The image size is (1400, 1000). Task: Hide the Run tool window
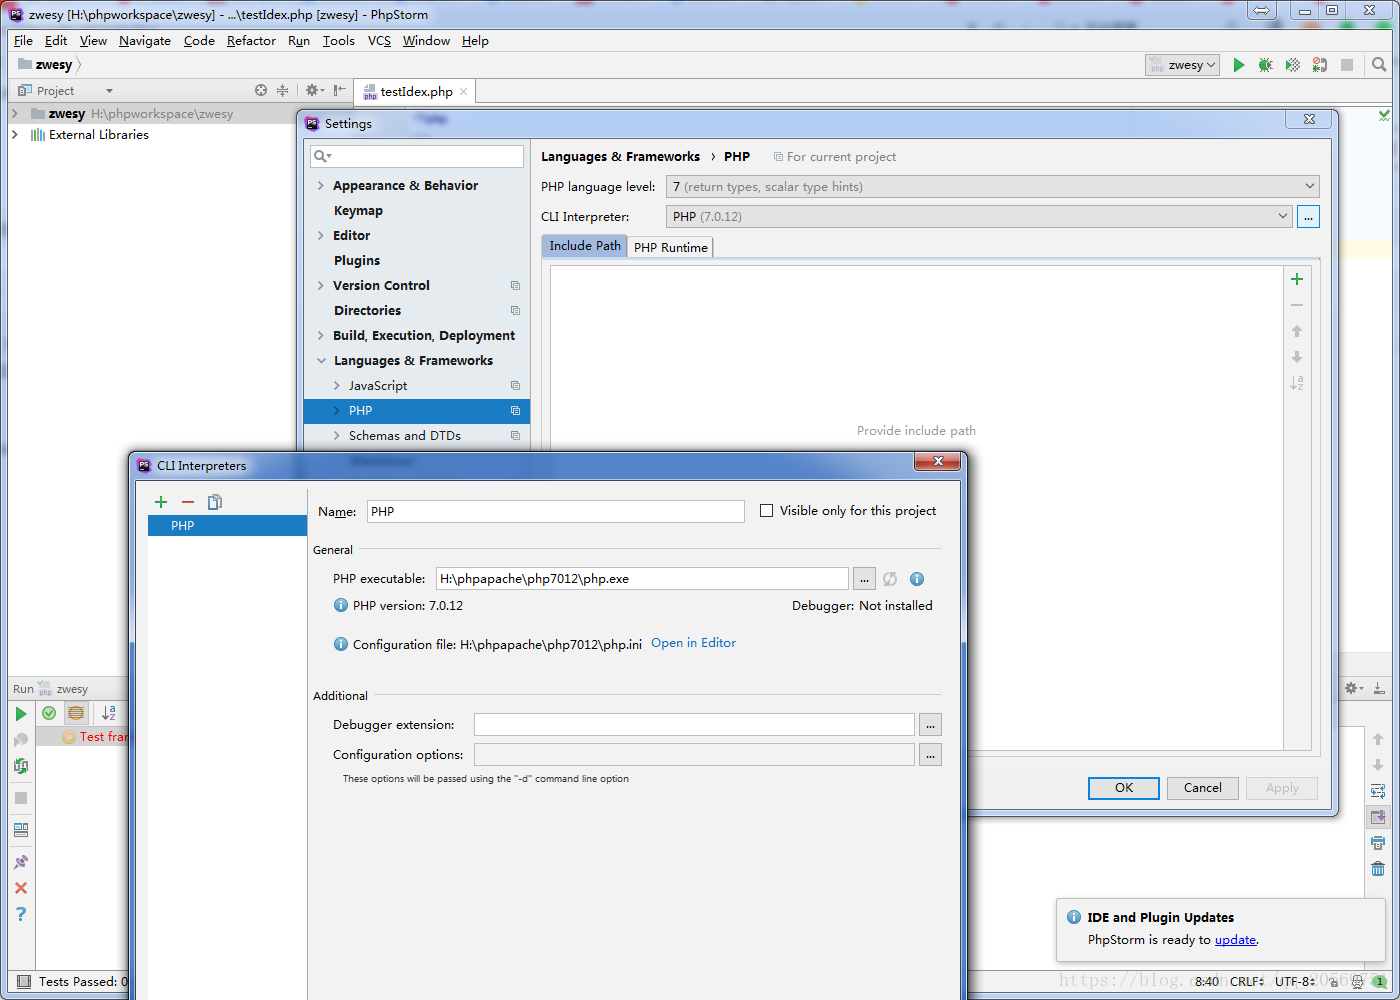click(x=1379, y=688)
